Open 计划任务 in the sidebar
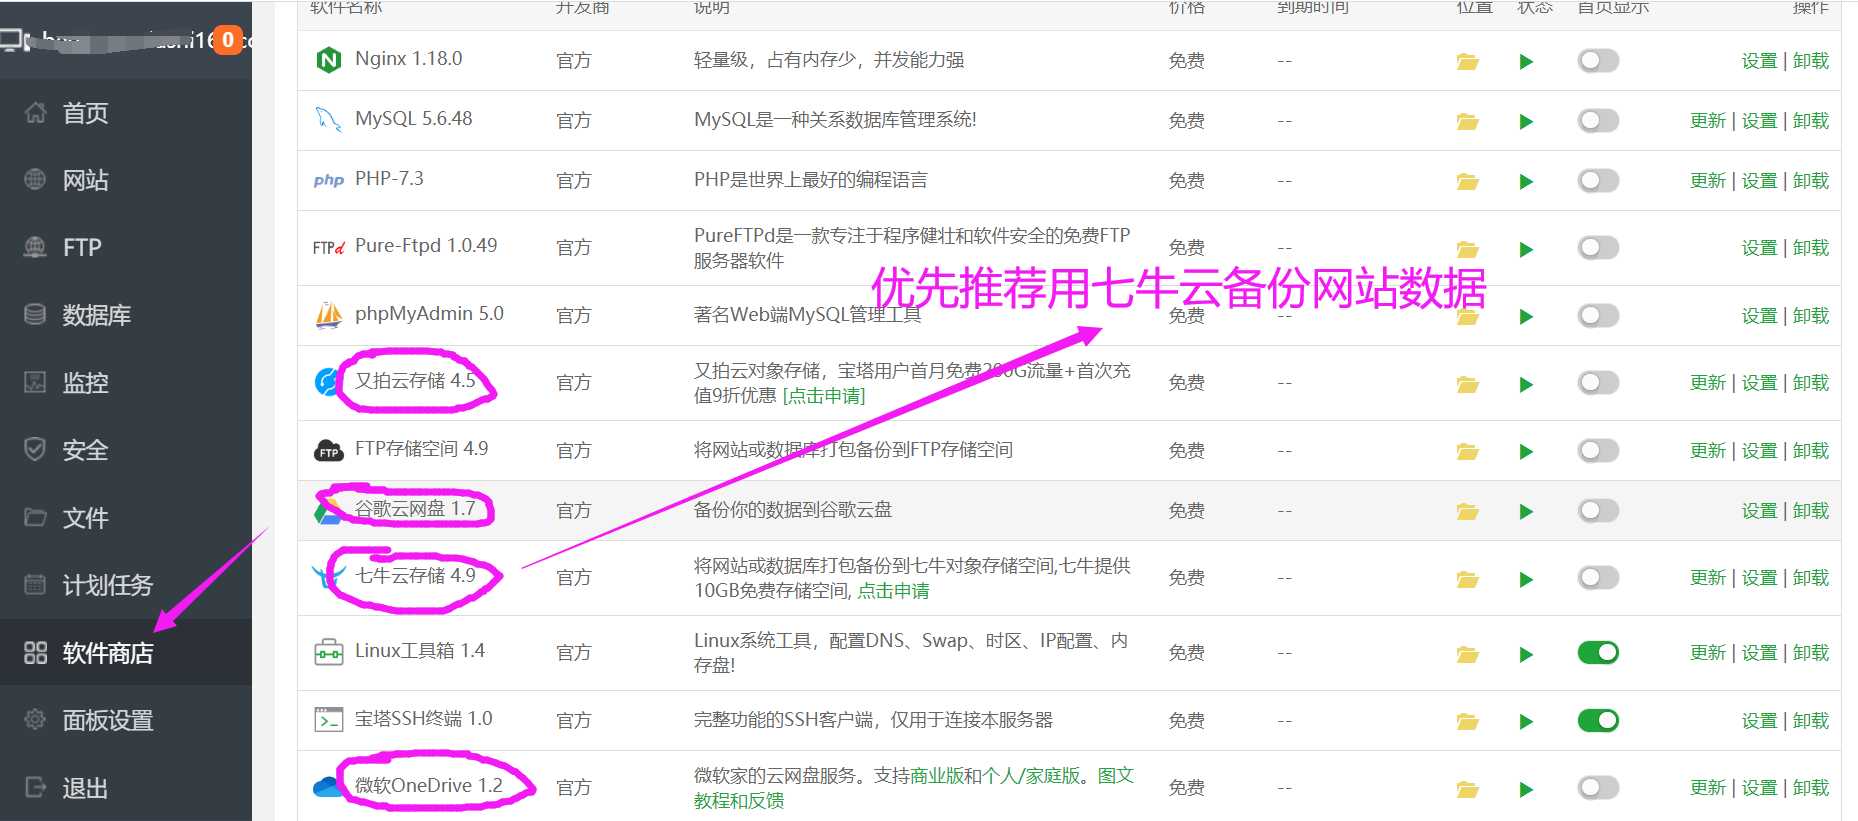Screen dimensions: 1858x821 [x=126, y=585]
